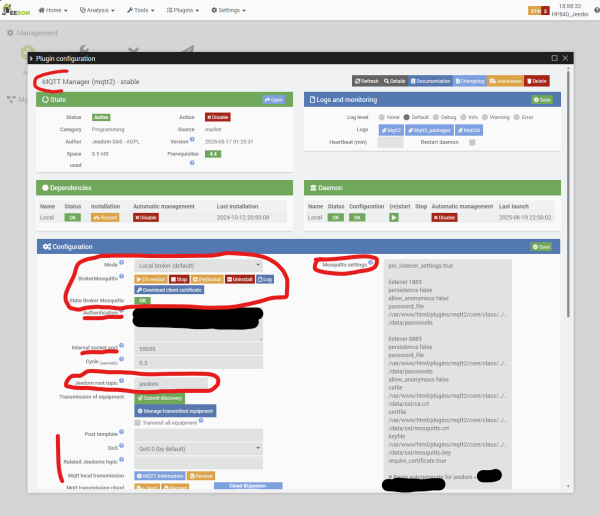Select Default log level
Image resolution: width=600 pixels, height=516 pixels.
(406, 117)
